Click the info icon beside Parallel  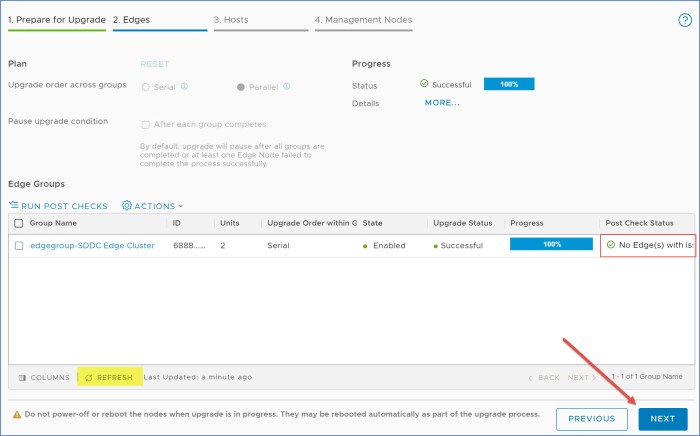[287, 86]
